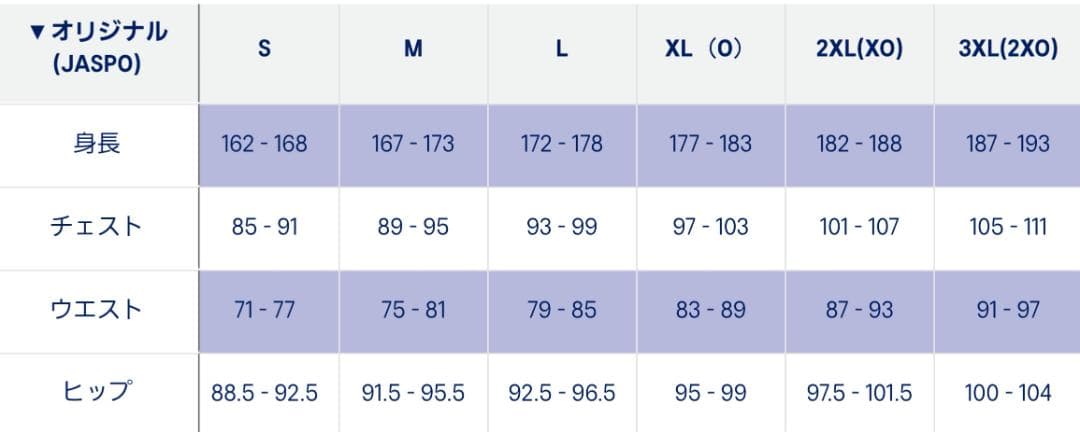Select the 89 - 95 chest cell
The width and height of the screenshot is (1080, 432).
click(413, 227)
